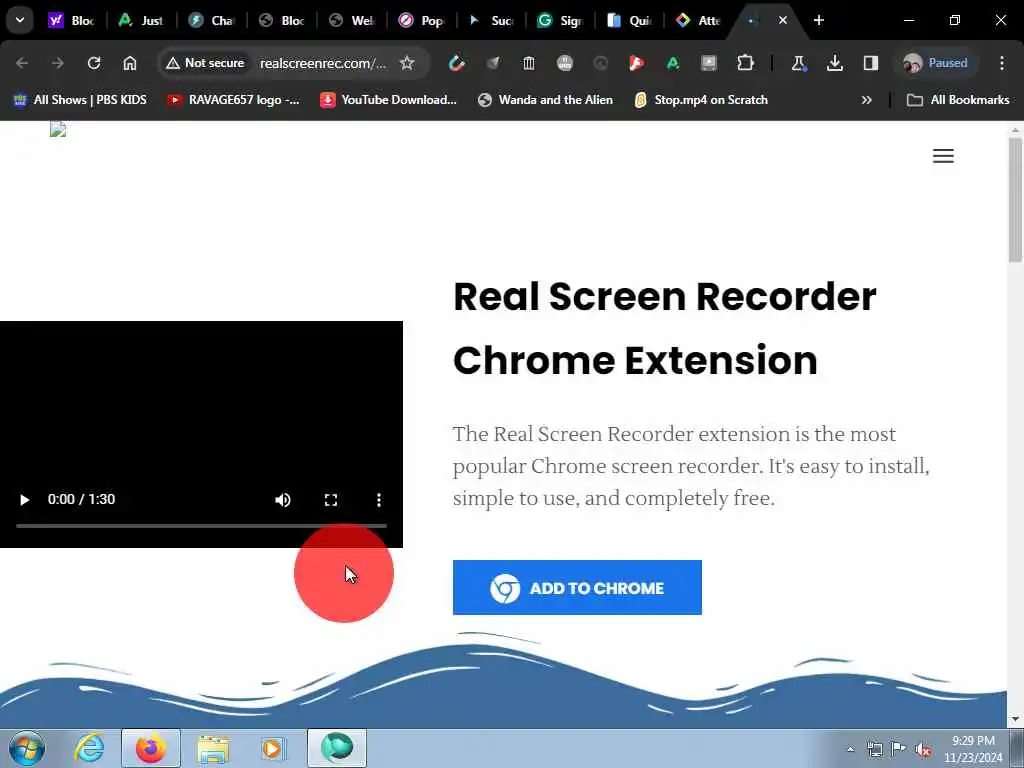This screenshot has width=1024, height=768.
Task: Show the browser downloads
Action: [835, 63]
